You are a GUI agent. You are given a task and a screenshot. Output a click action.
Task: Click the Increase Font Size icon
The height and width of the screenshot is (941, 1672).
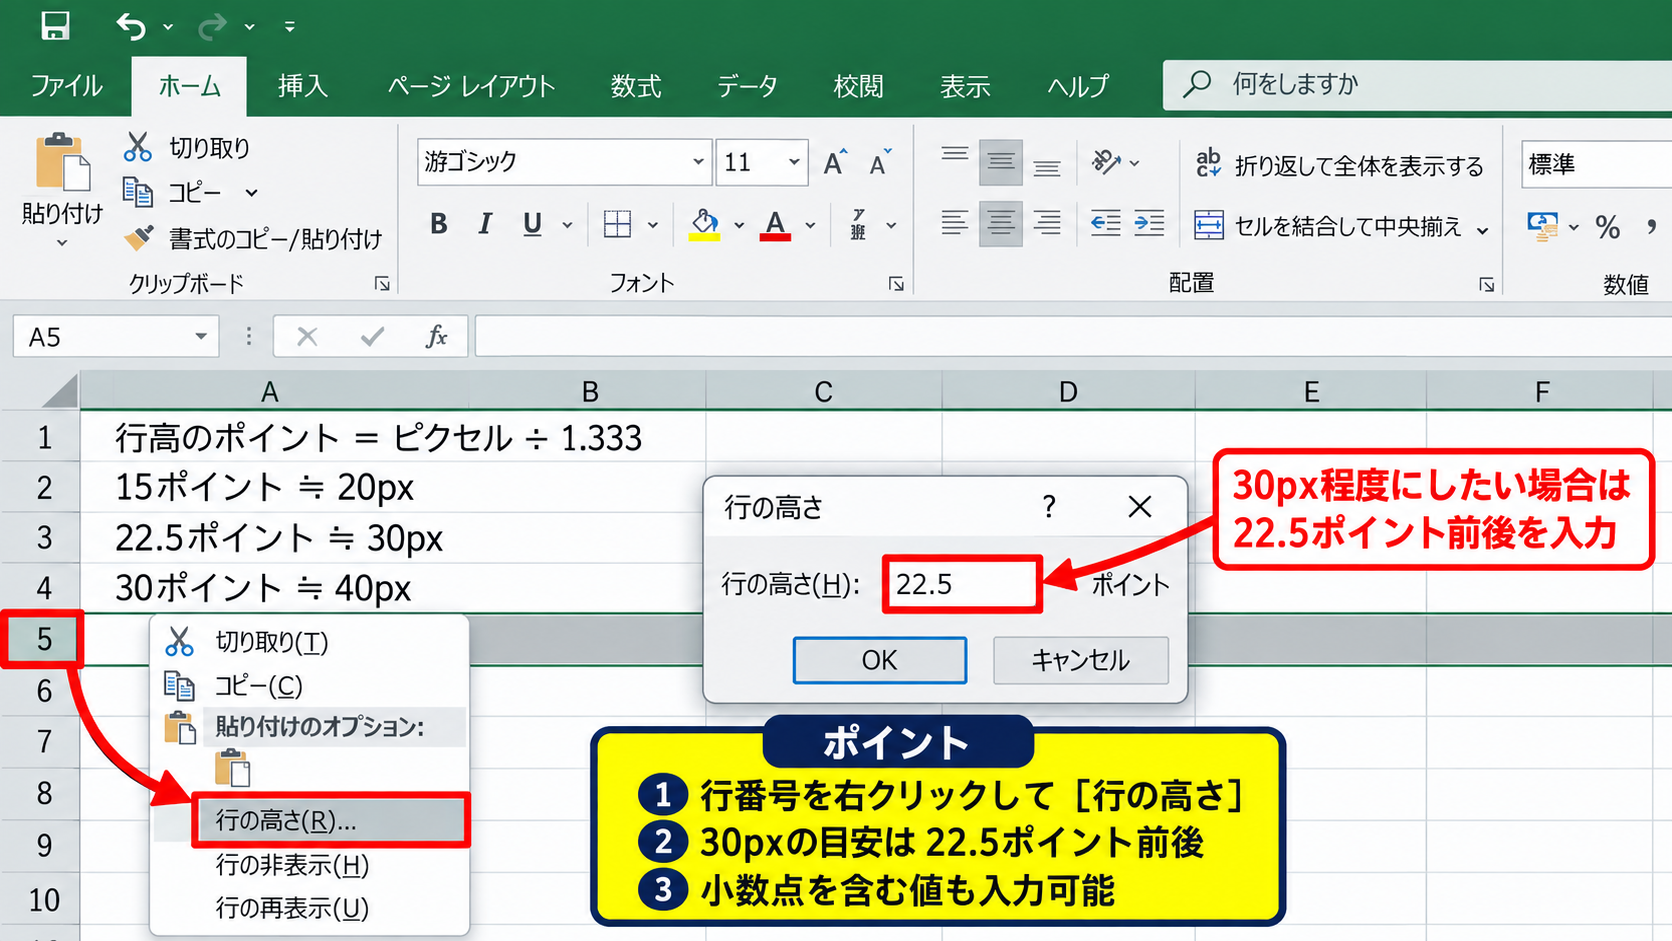coord(835,162)
